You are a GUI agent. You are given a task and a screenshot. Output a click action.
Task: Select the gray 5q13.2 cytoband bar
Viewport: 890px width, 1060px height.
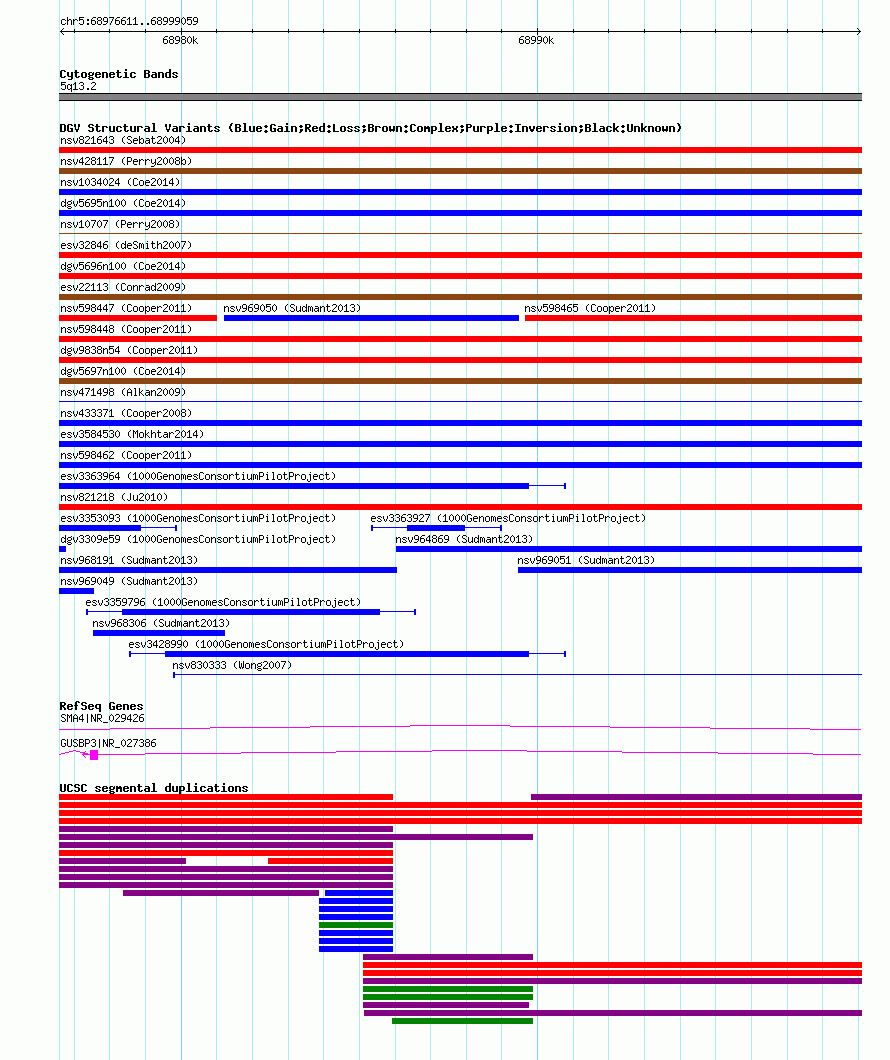[x=460, y=97]
